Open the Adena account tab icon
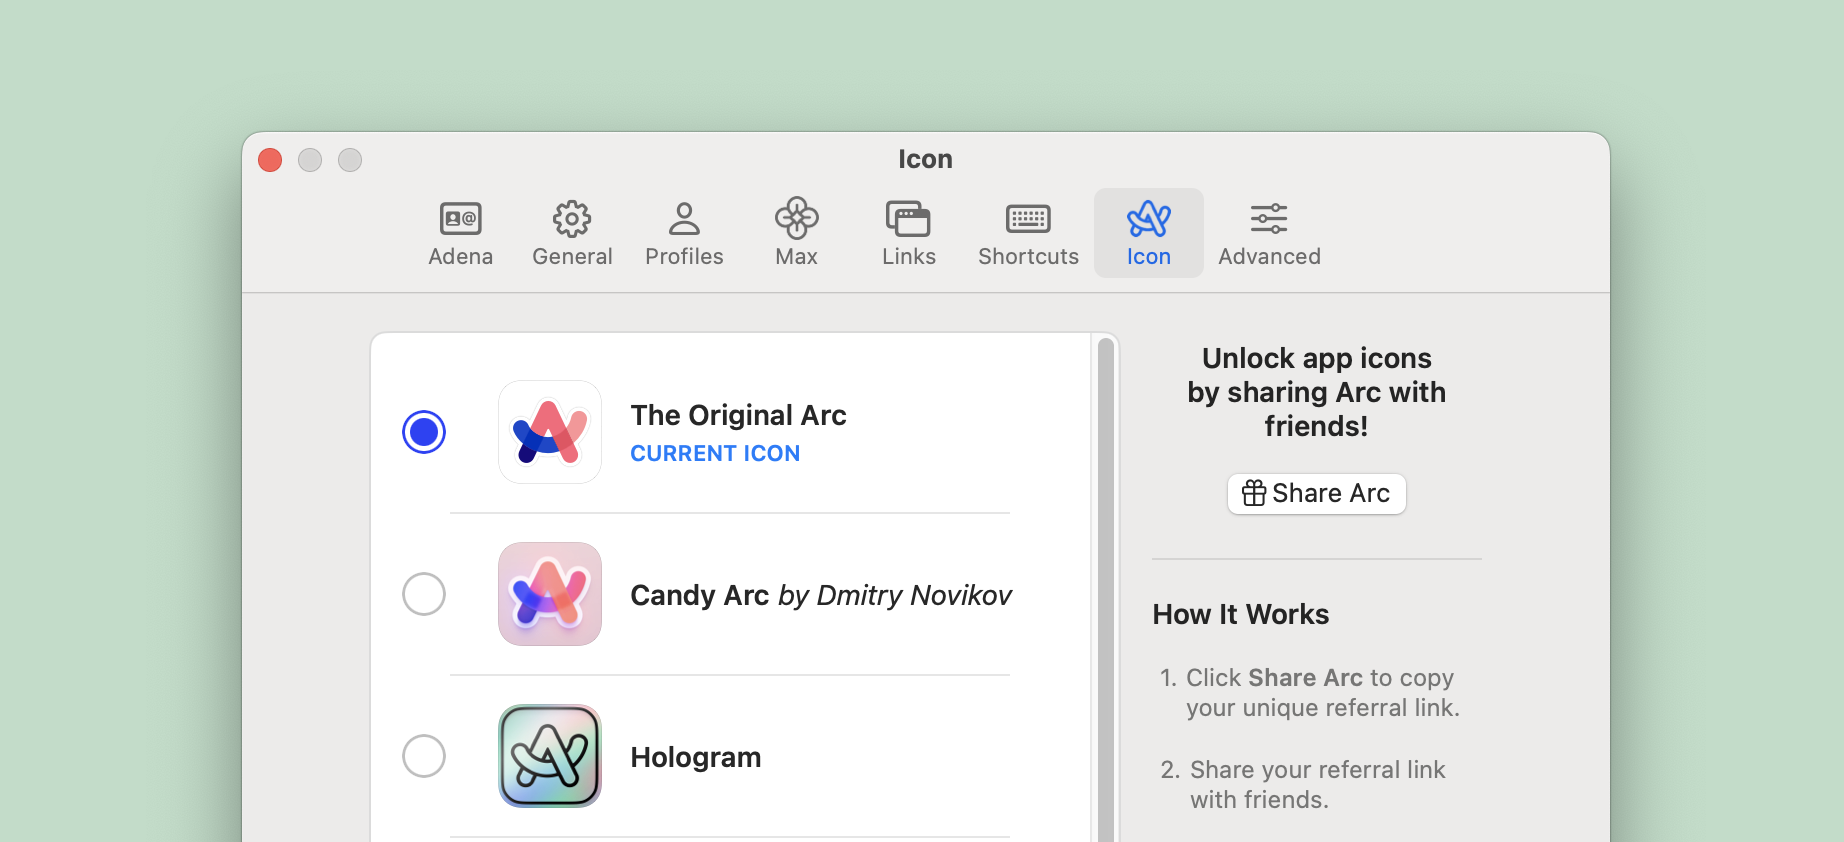The height and width of the screenshot is (842, 1844). [461, 218]
